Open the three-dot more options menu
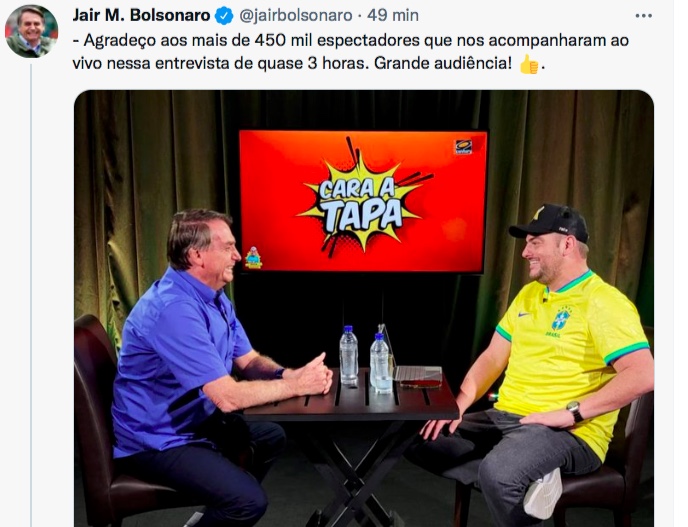688x527 pixels. (x=643, y=16)
